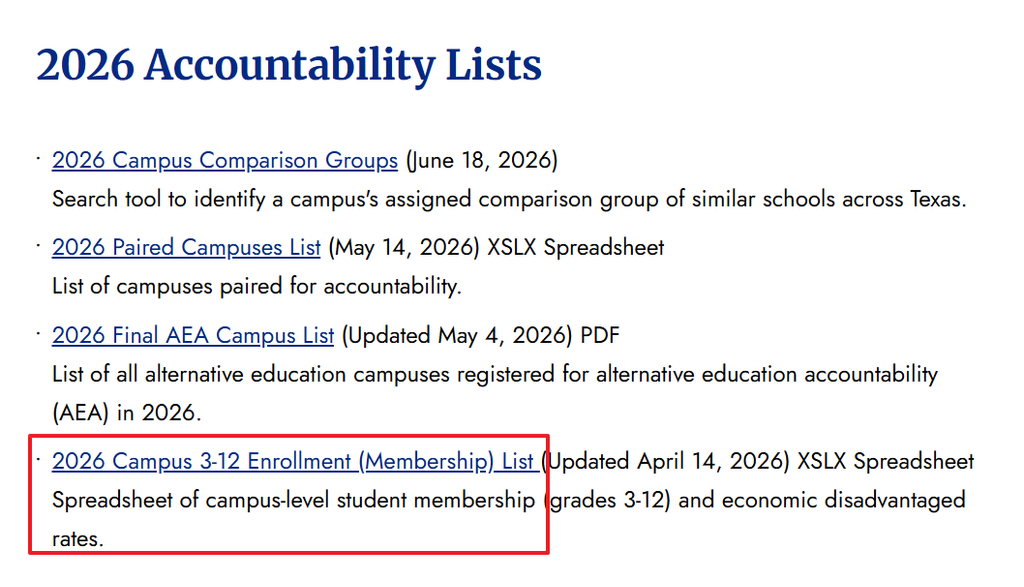Click the (June 18, 2026) date text
1024x587 pixels.
pos(482,160)
